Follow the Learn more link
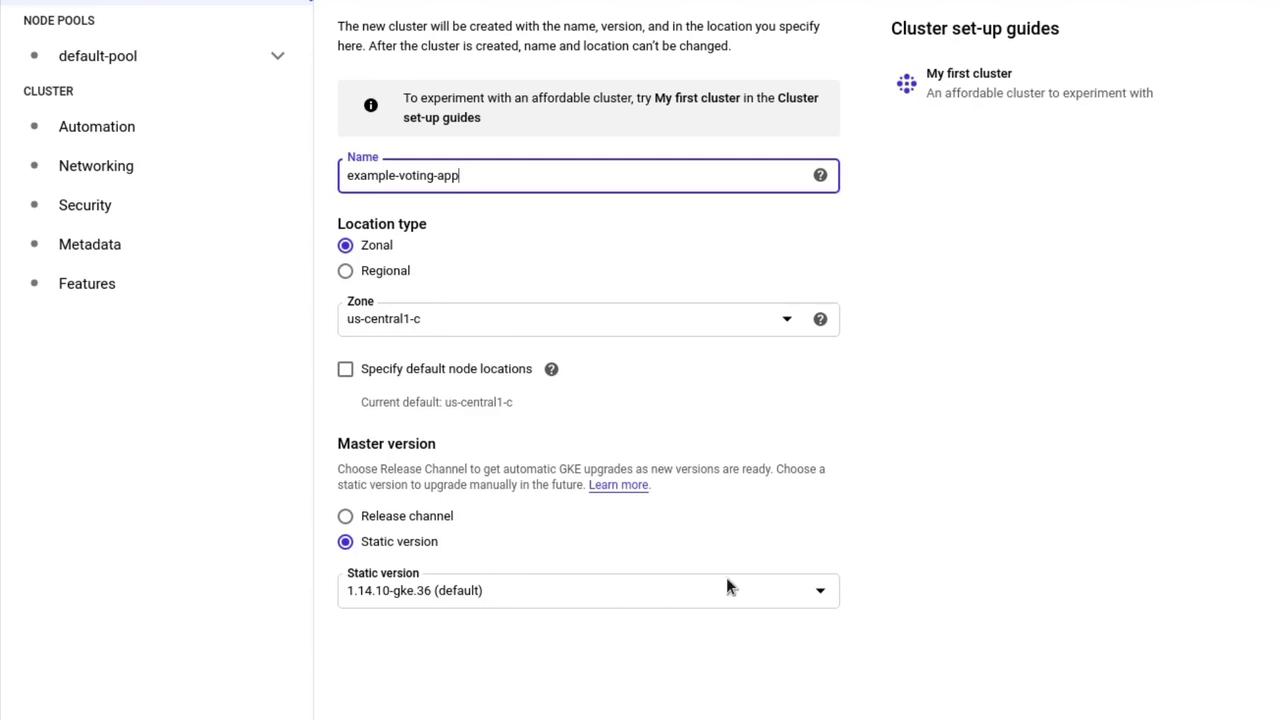 pyautogui.click(x=618, y=485)
